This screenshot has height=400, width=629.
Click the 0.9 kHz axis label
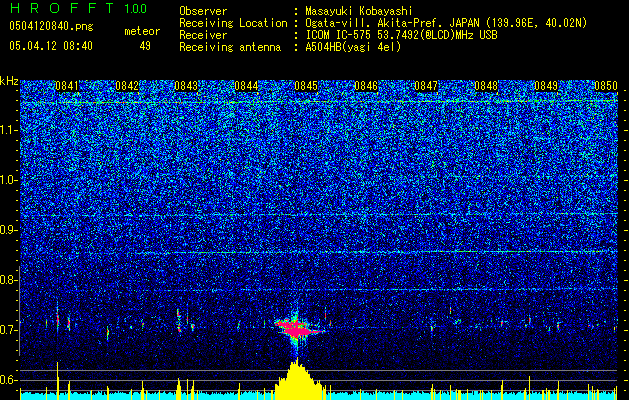[8, 230]
